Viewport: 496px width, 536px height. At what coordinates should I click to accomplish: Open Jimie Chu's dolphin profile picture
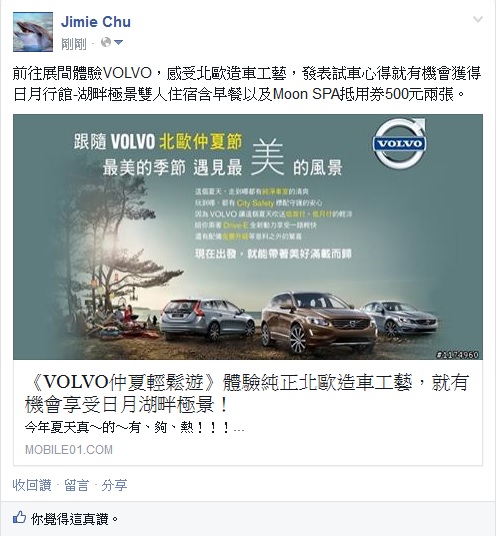[x=33, y=32]
